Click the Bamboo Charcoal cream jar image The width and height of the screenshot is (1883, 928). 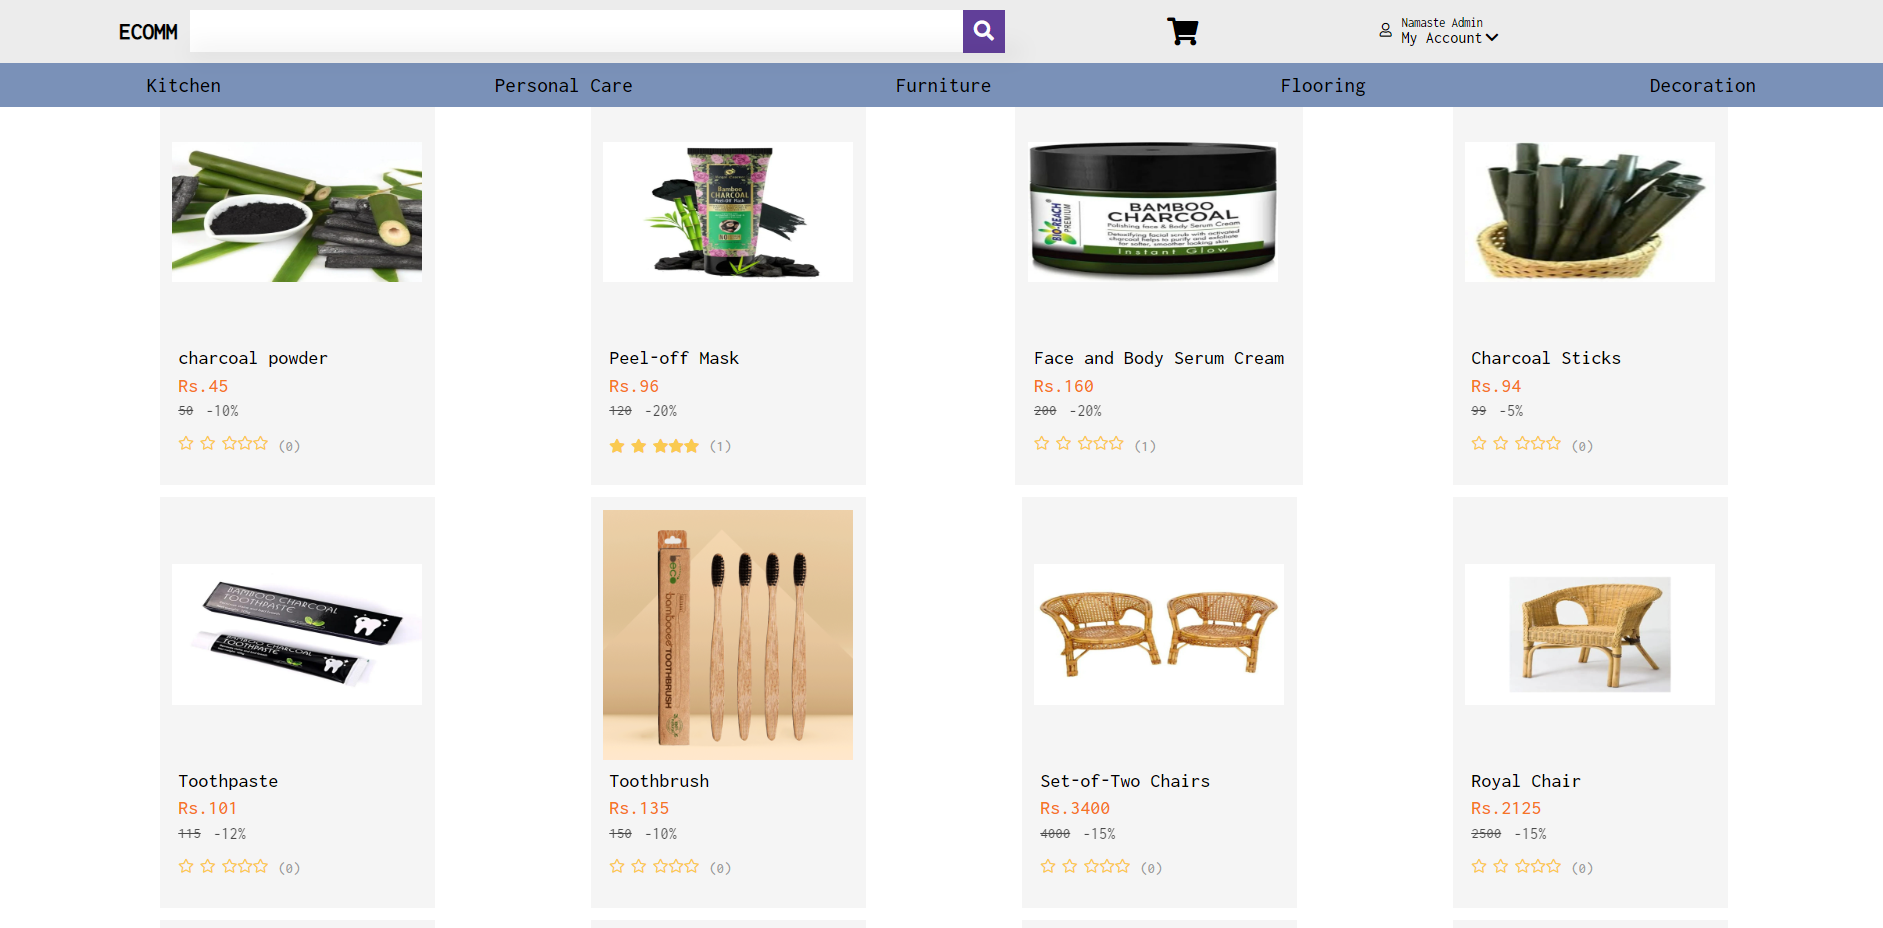[x=1153, y=212]
